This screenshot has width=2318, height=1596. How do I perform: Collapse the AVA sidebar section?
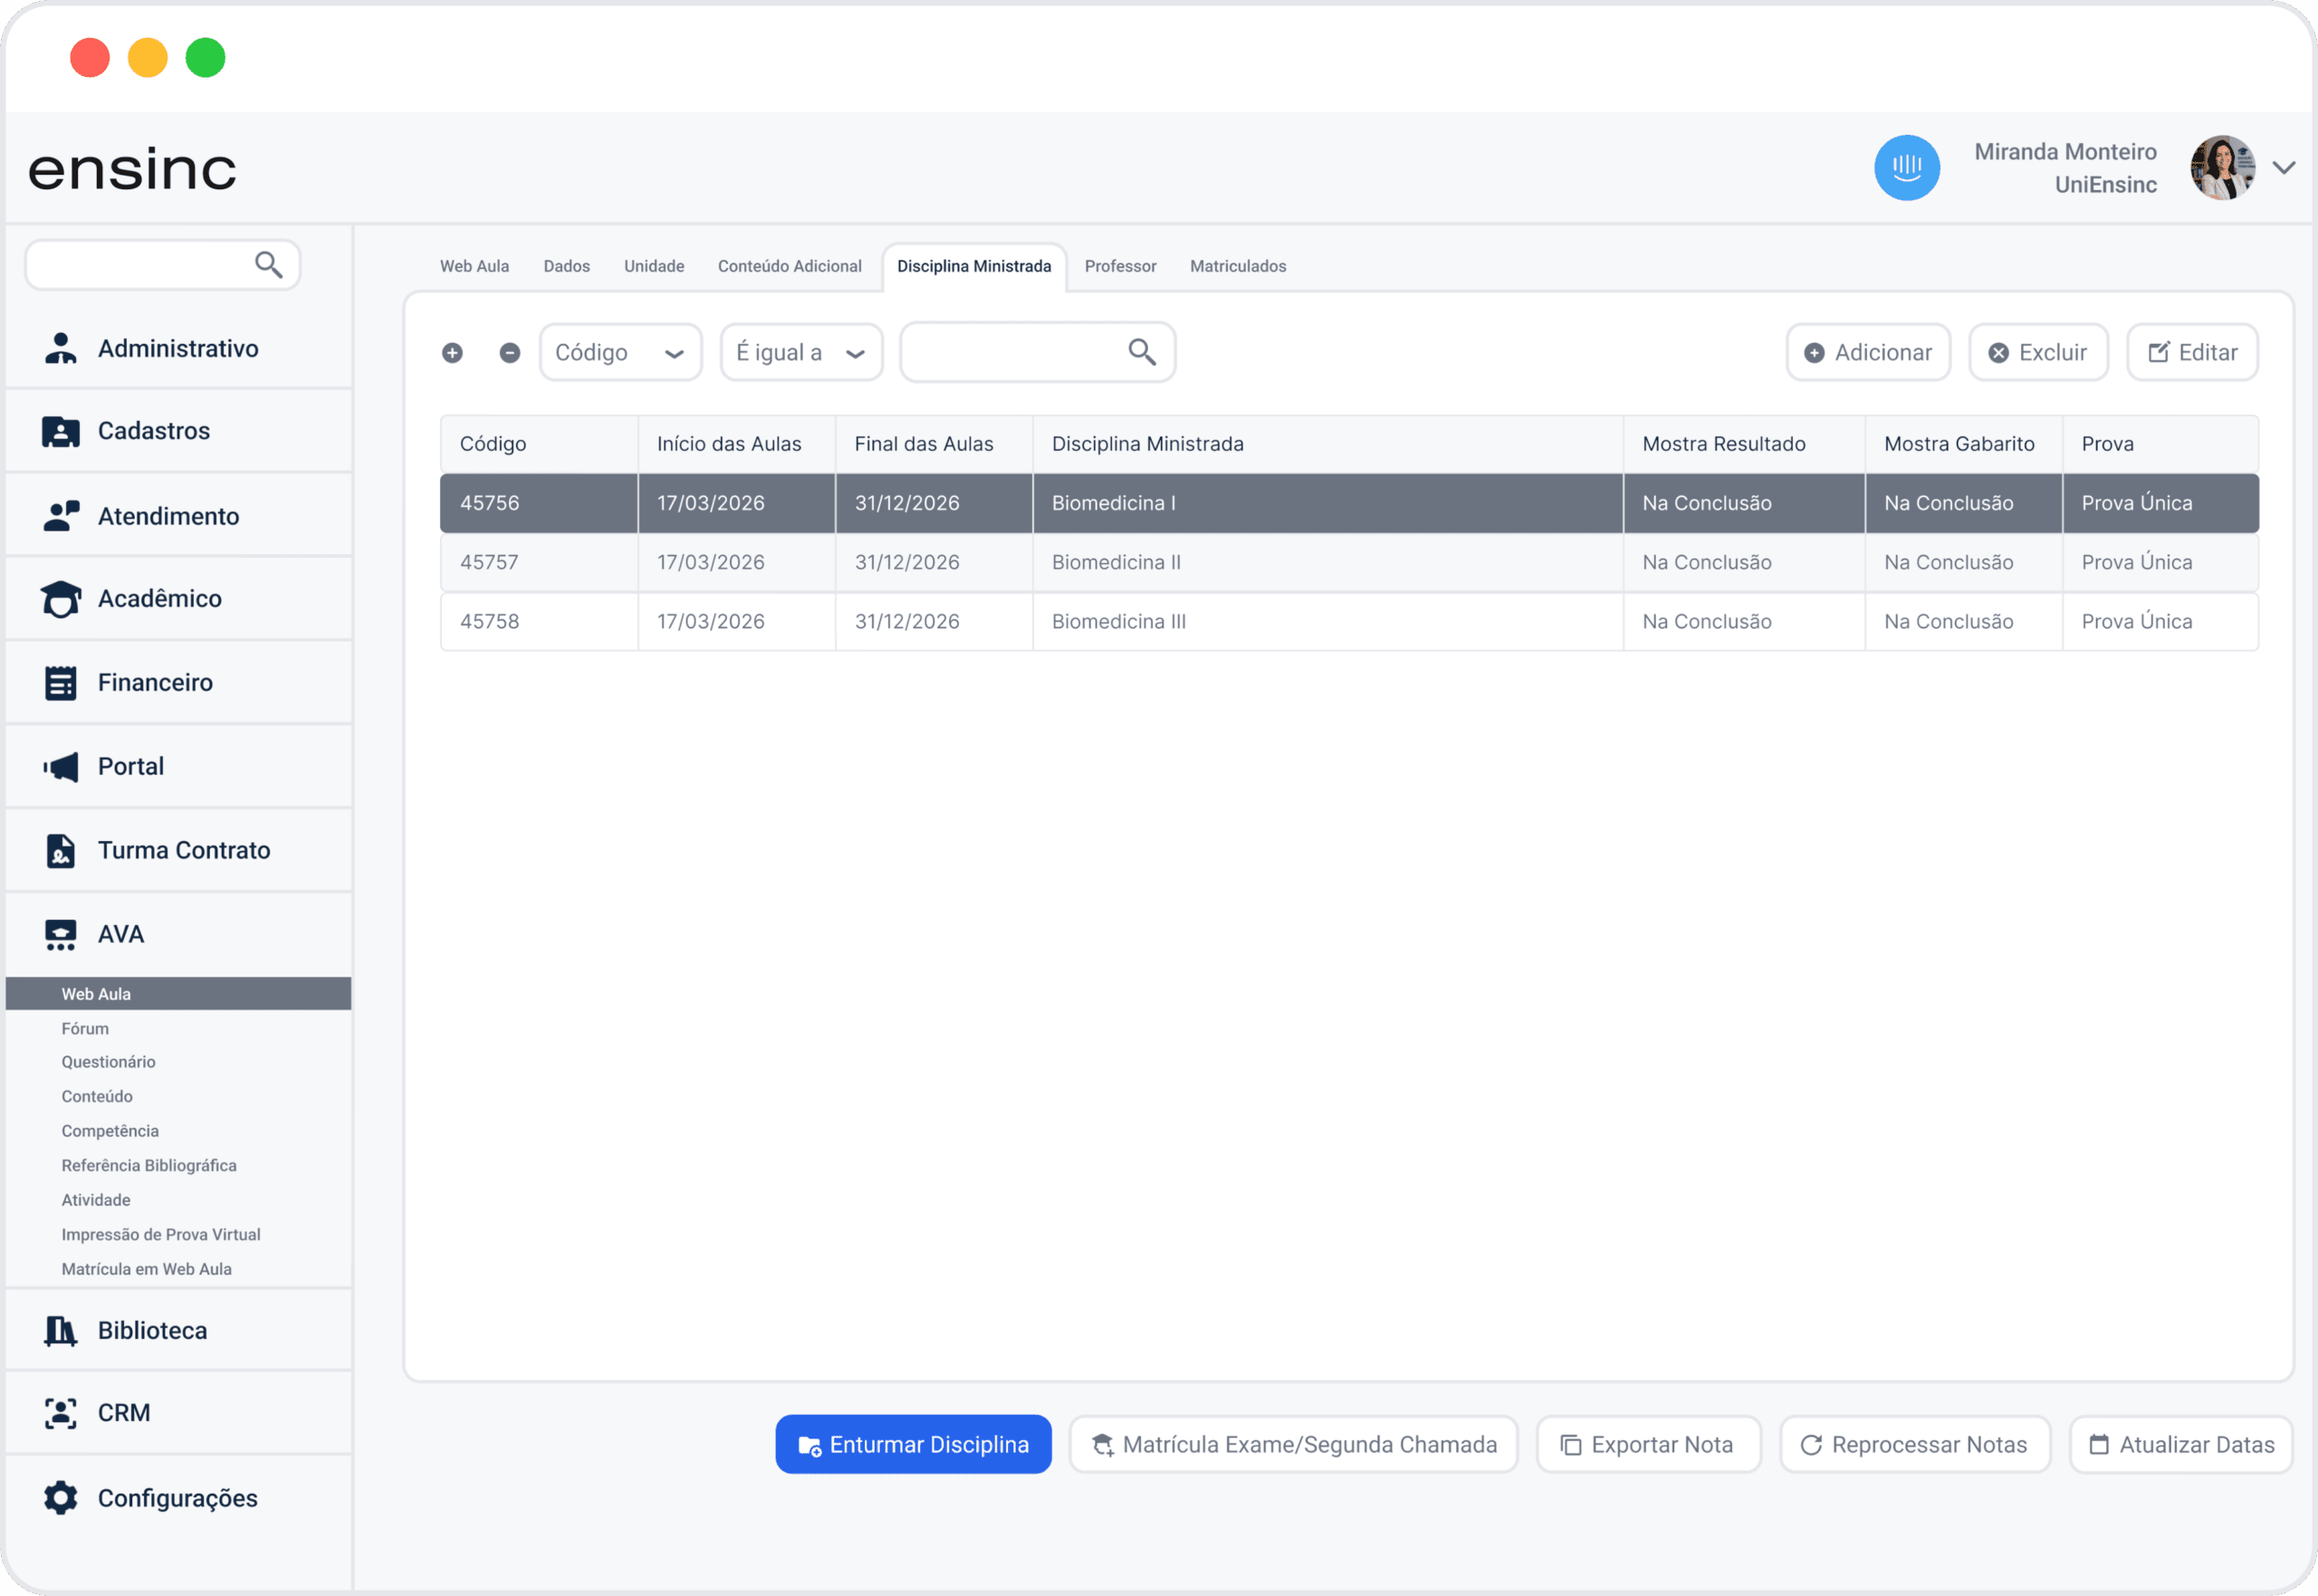pos(178,934)
